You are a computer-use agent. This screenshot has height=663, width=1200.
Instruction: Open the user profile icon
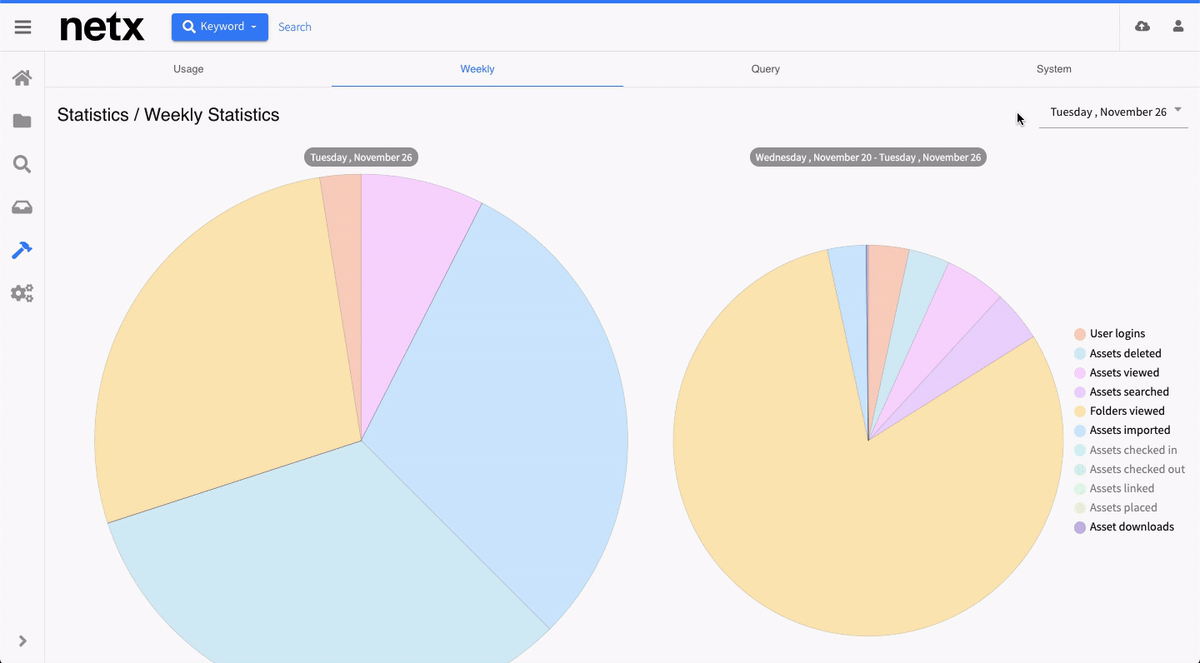(1178, 26)
